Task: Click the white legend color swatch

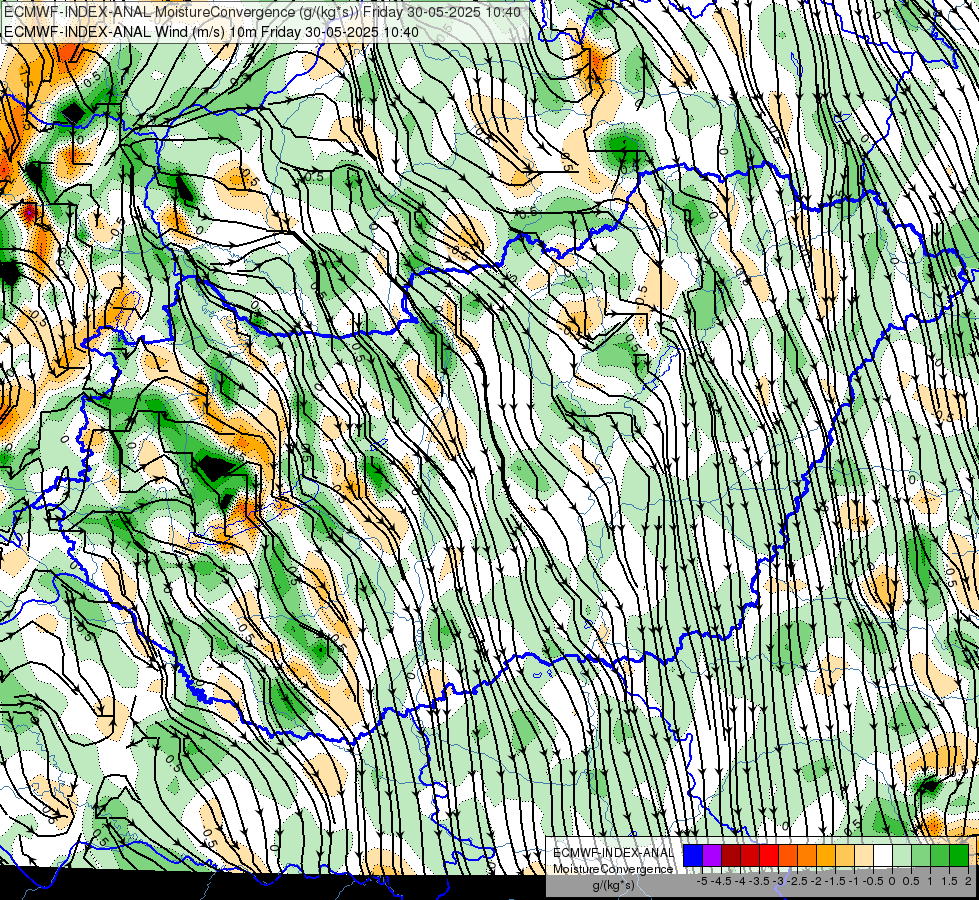Action: 883,855
